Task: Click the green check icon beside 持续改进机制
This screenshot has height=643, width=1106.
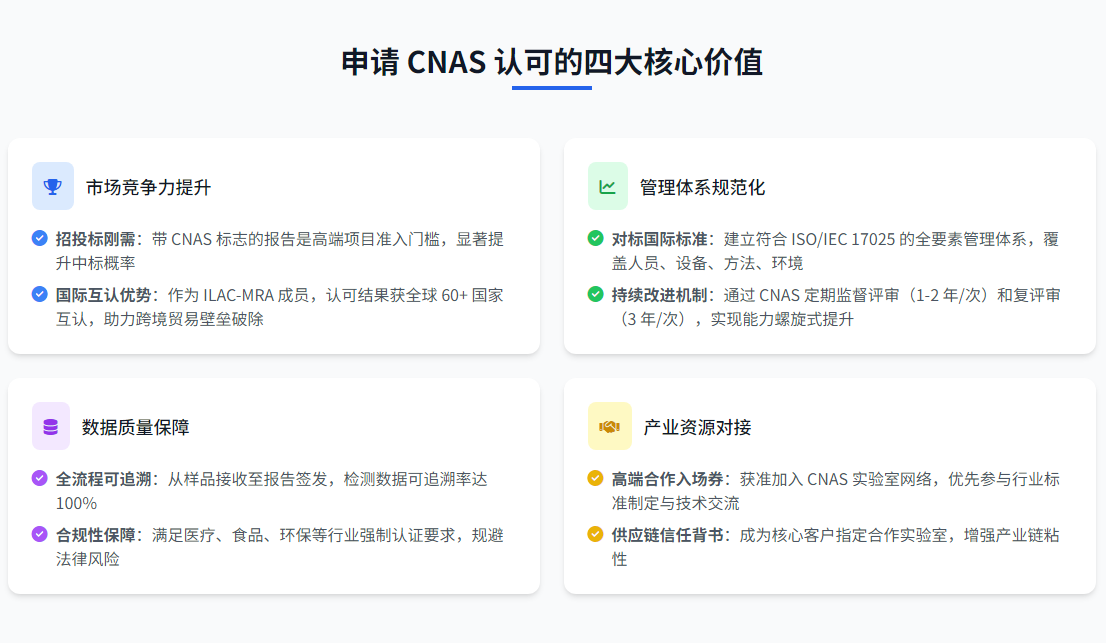Action: 596,294
